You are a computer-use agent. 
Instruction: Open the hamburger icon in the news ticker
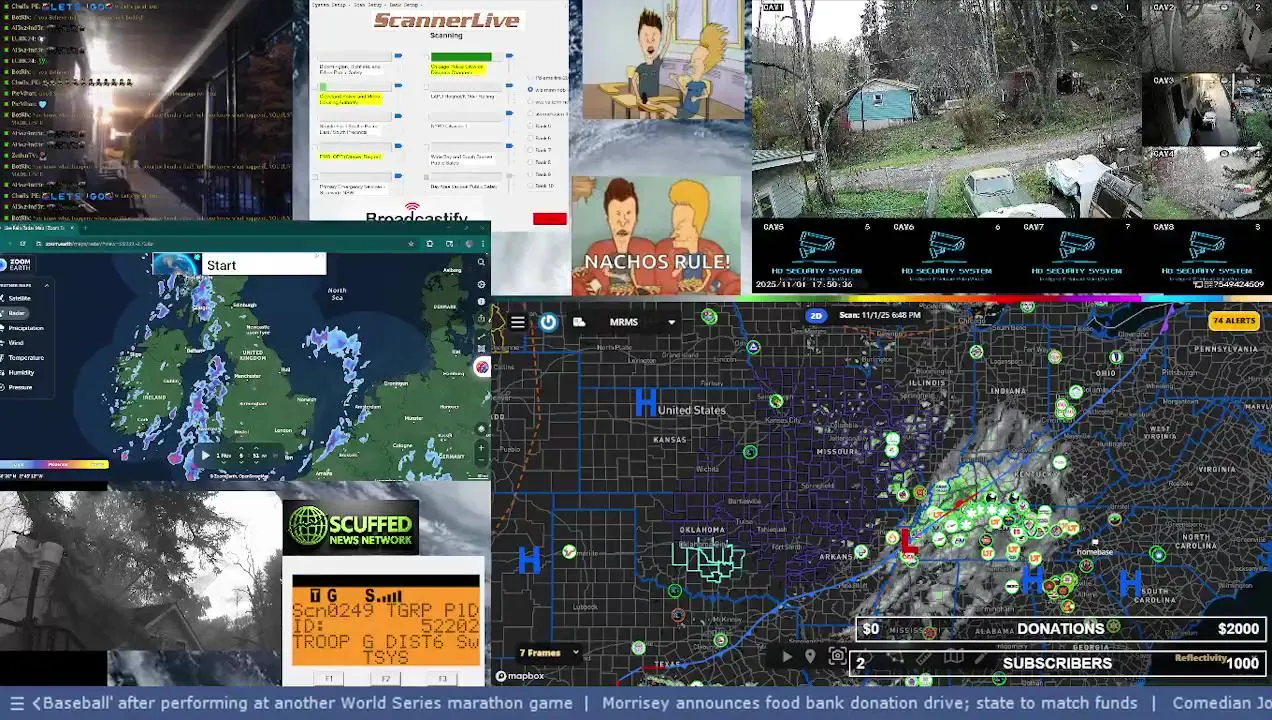[x=16, y=703]
